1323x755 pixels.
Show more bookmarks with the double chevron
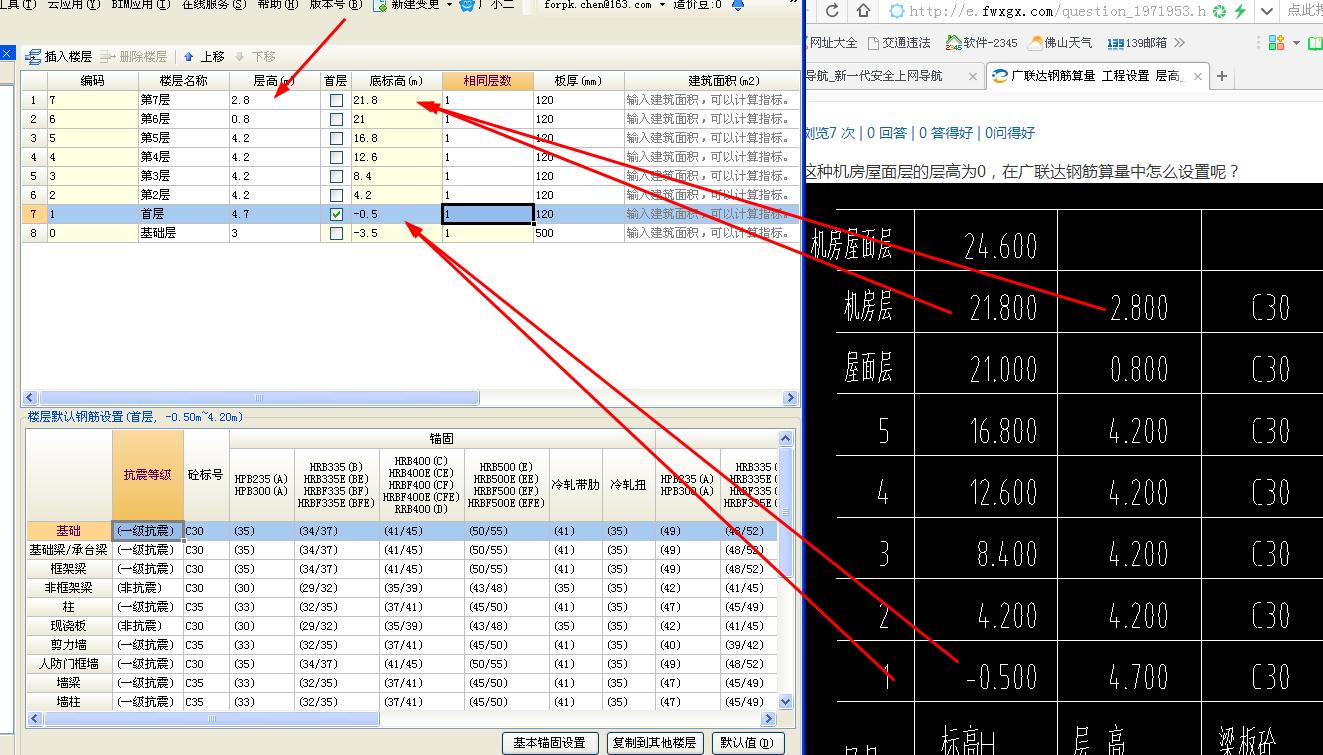click(x=1179, y=43)
